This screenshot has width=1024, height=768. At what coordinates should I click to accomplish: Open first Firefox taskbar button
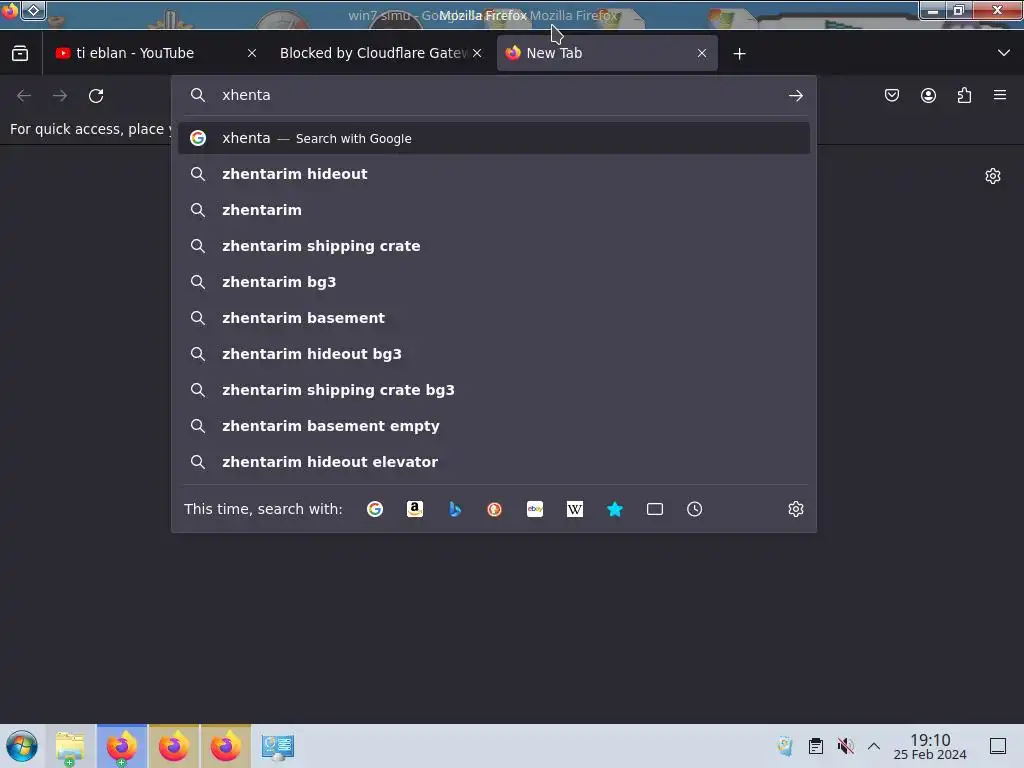[121, 746]
